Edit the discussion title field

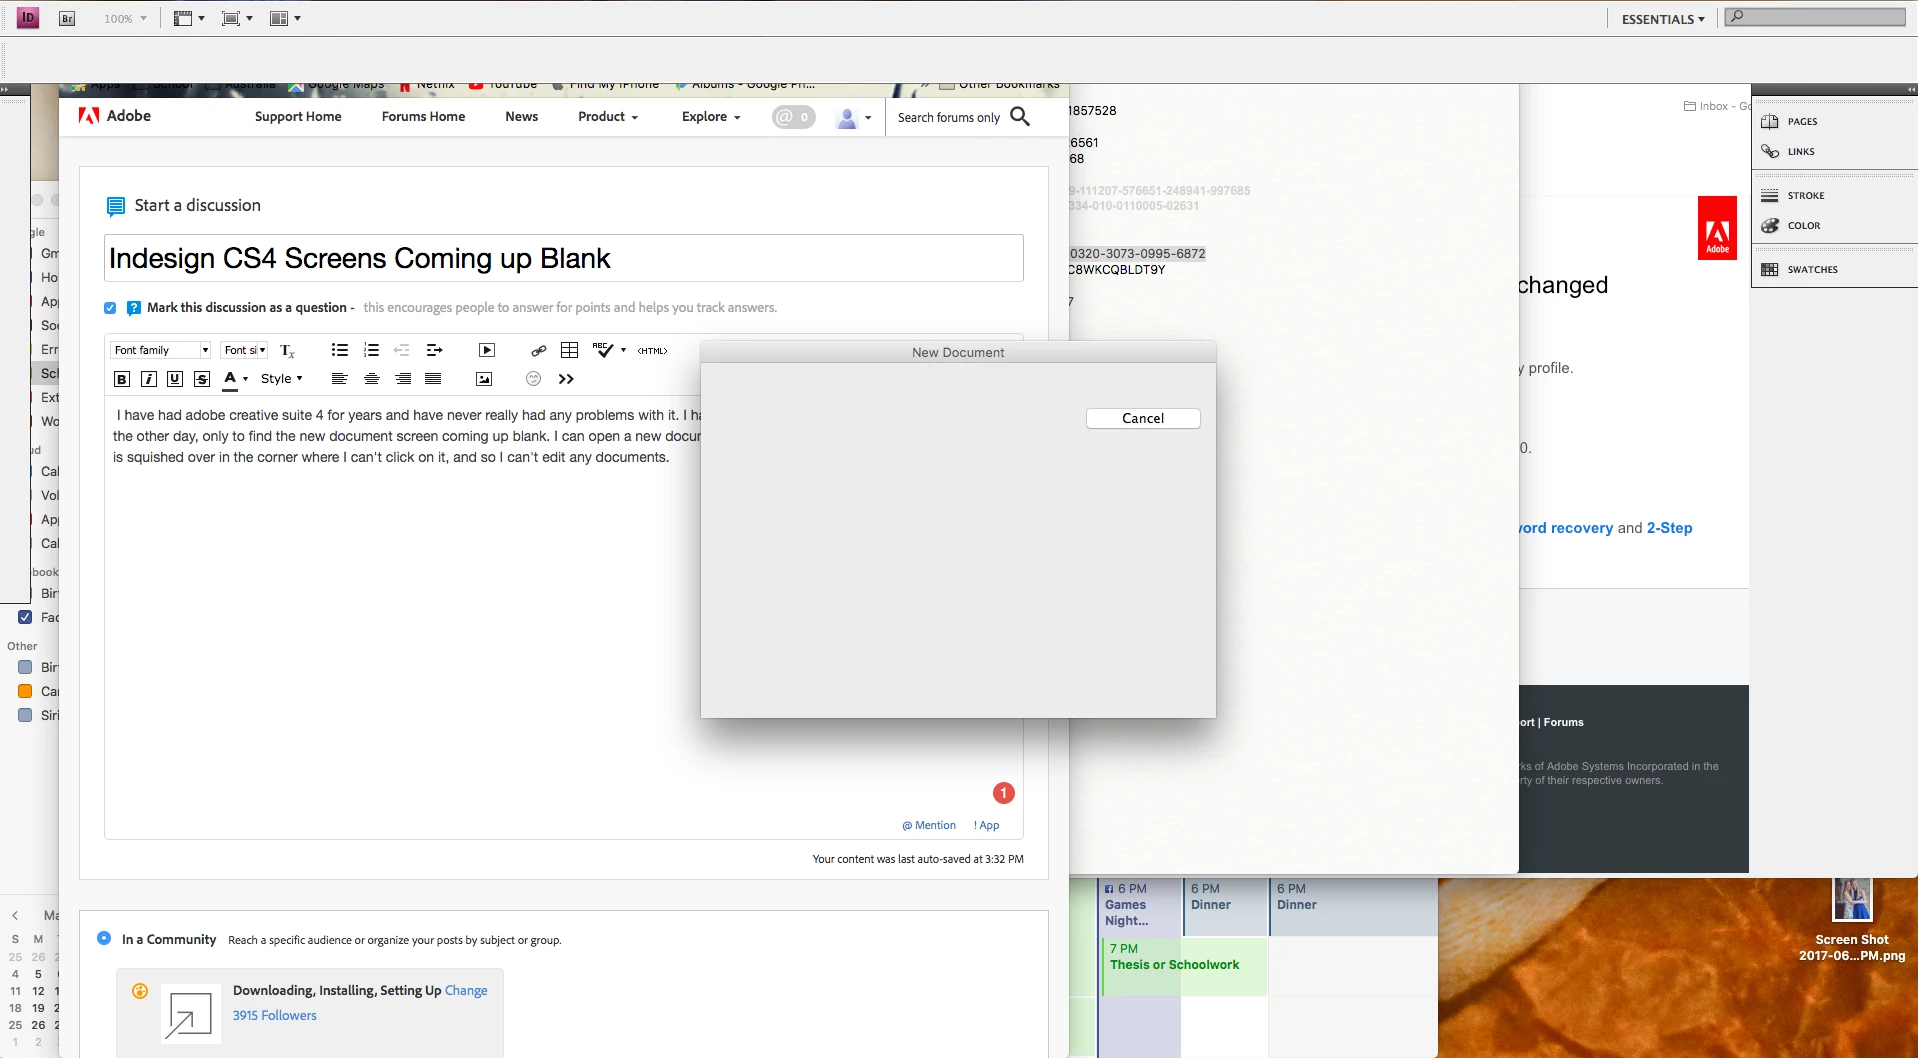[x=564, y=258]
